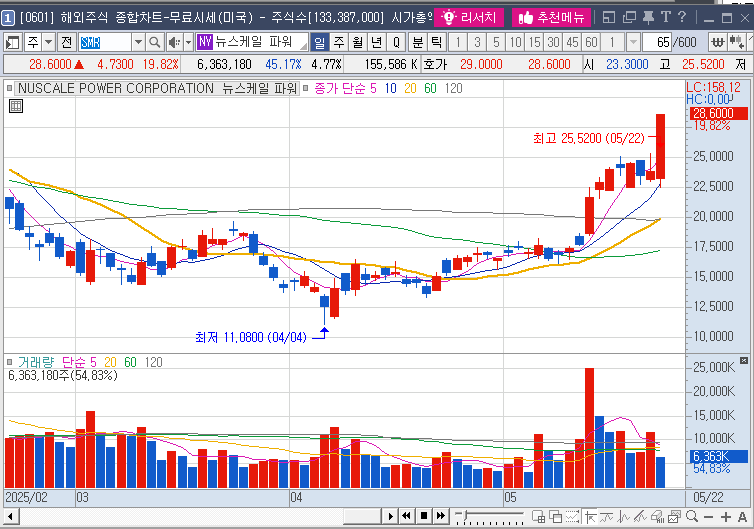Select the 주 weekly period

pyautogui.click(x=339, y=42)
